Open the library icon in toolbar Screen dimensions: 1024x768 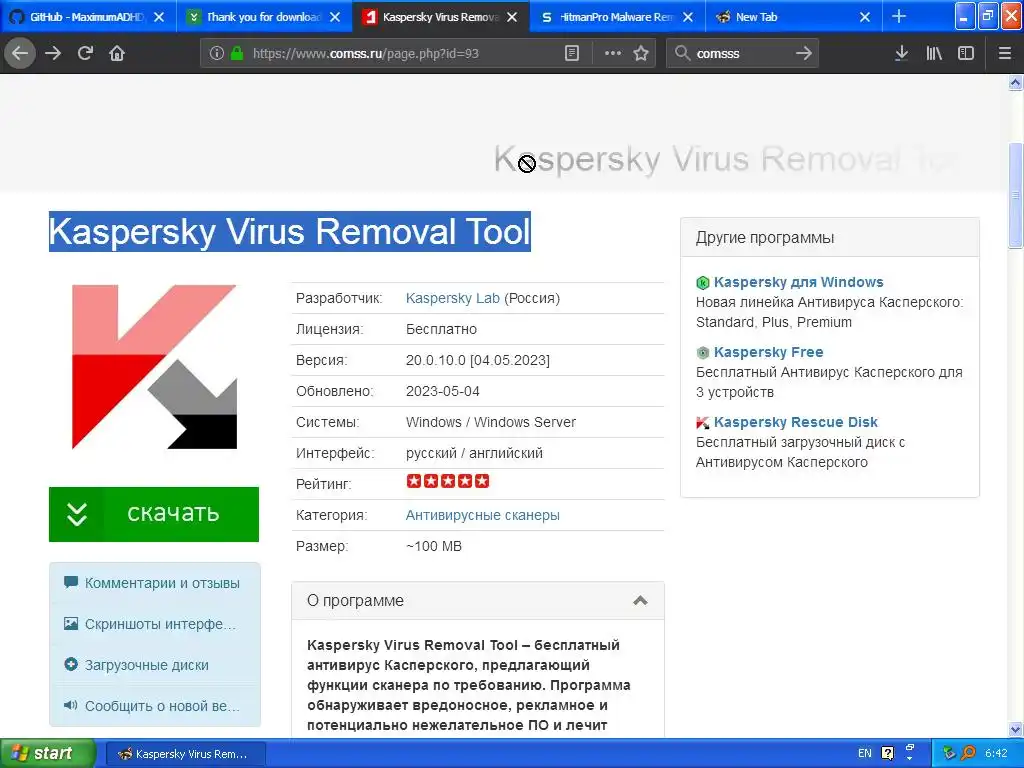934,53
